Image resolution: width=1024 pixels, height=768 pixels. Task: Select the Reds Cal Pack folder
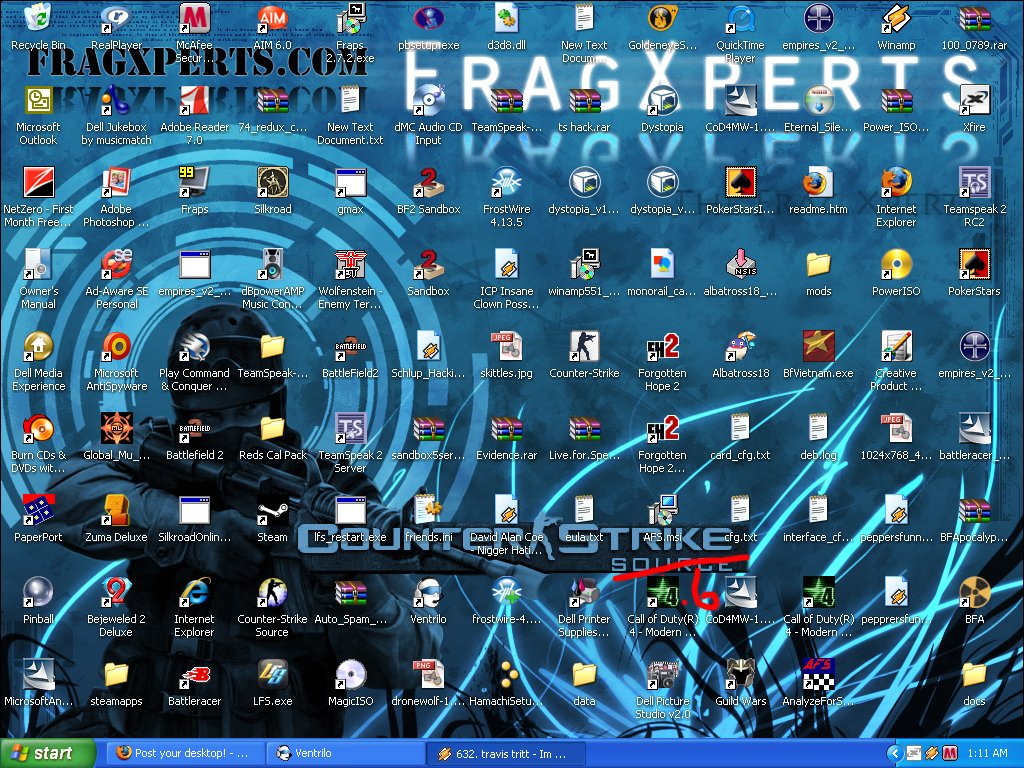(272, 428)
